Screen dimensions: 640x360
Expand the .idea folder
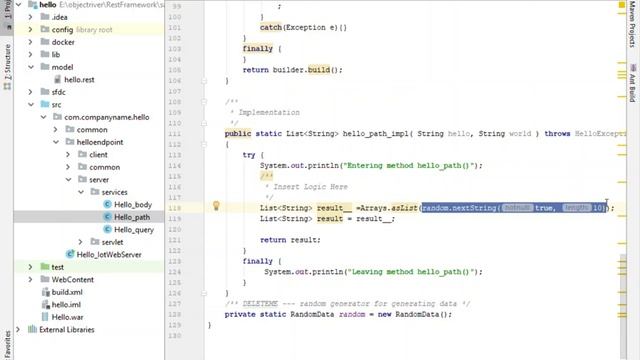pos(31,17)
